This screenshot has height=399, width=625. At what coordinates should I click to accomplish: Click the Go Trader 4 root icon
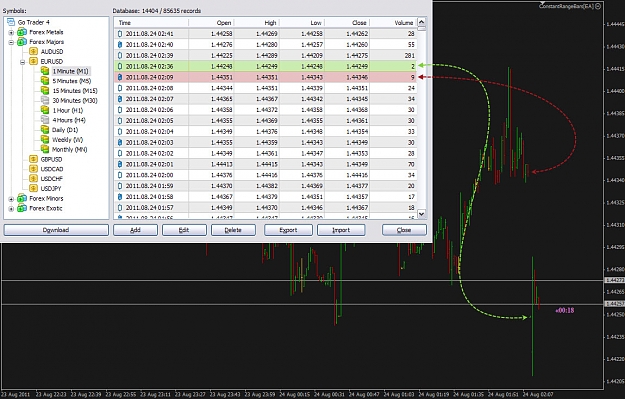click(11, 22)
